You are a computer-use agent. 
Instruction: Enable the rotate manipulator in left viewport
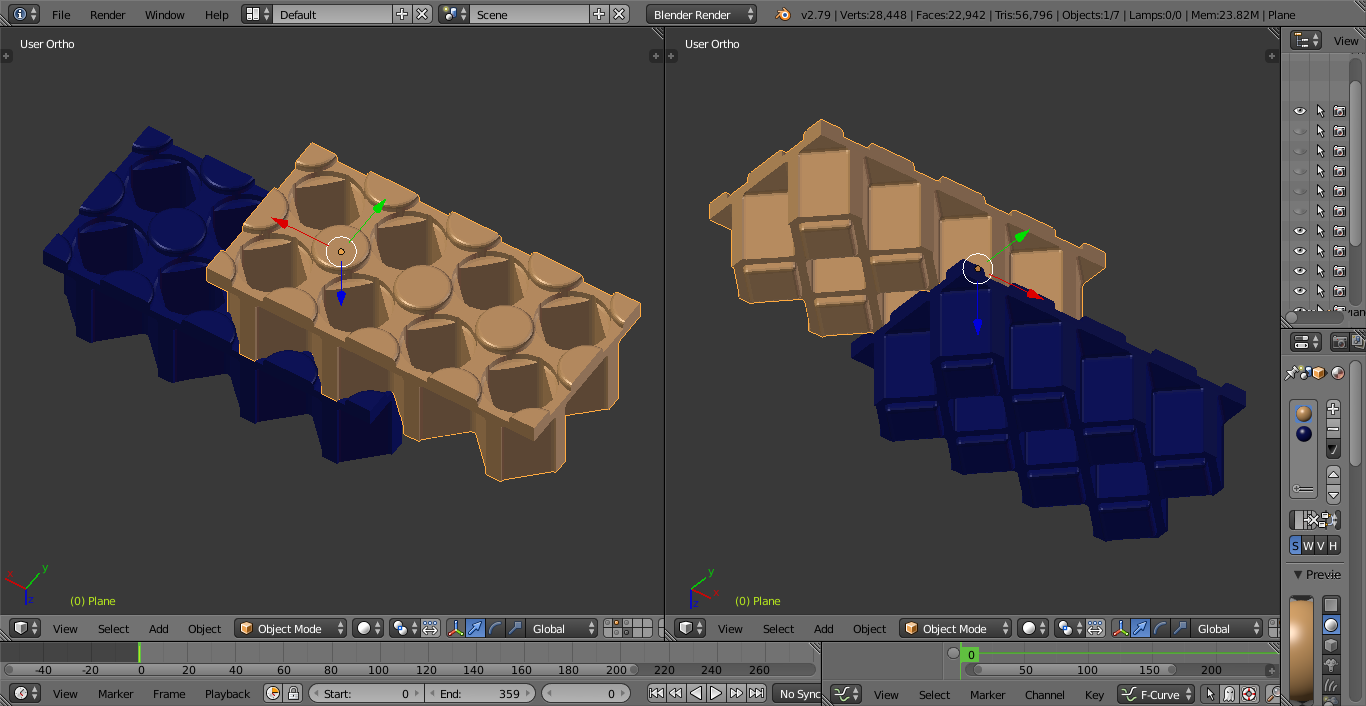click(x=495, y=628)
